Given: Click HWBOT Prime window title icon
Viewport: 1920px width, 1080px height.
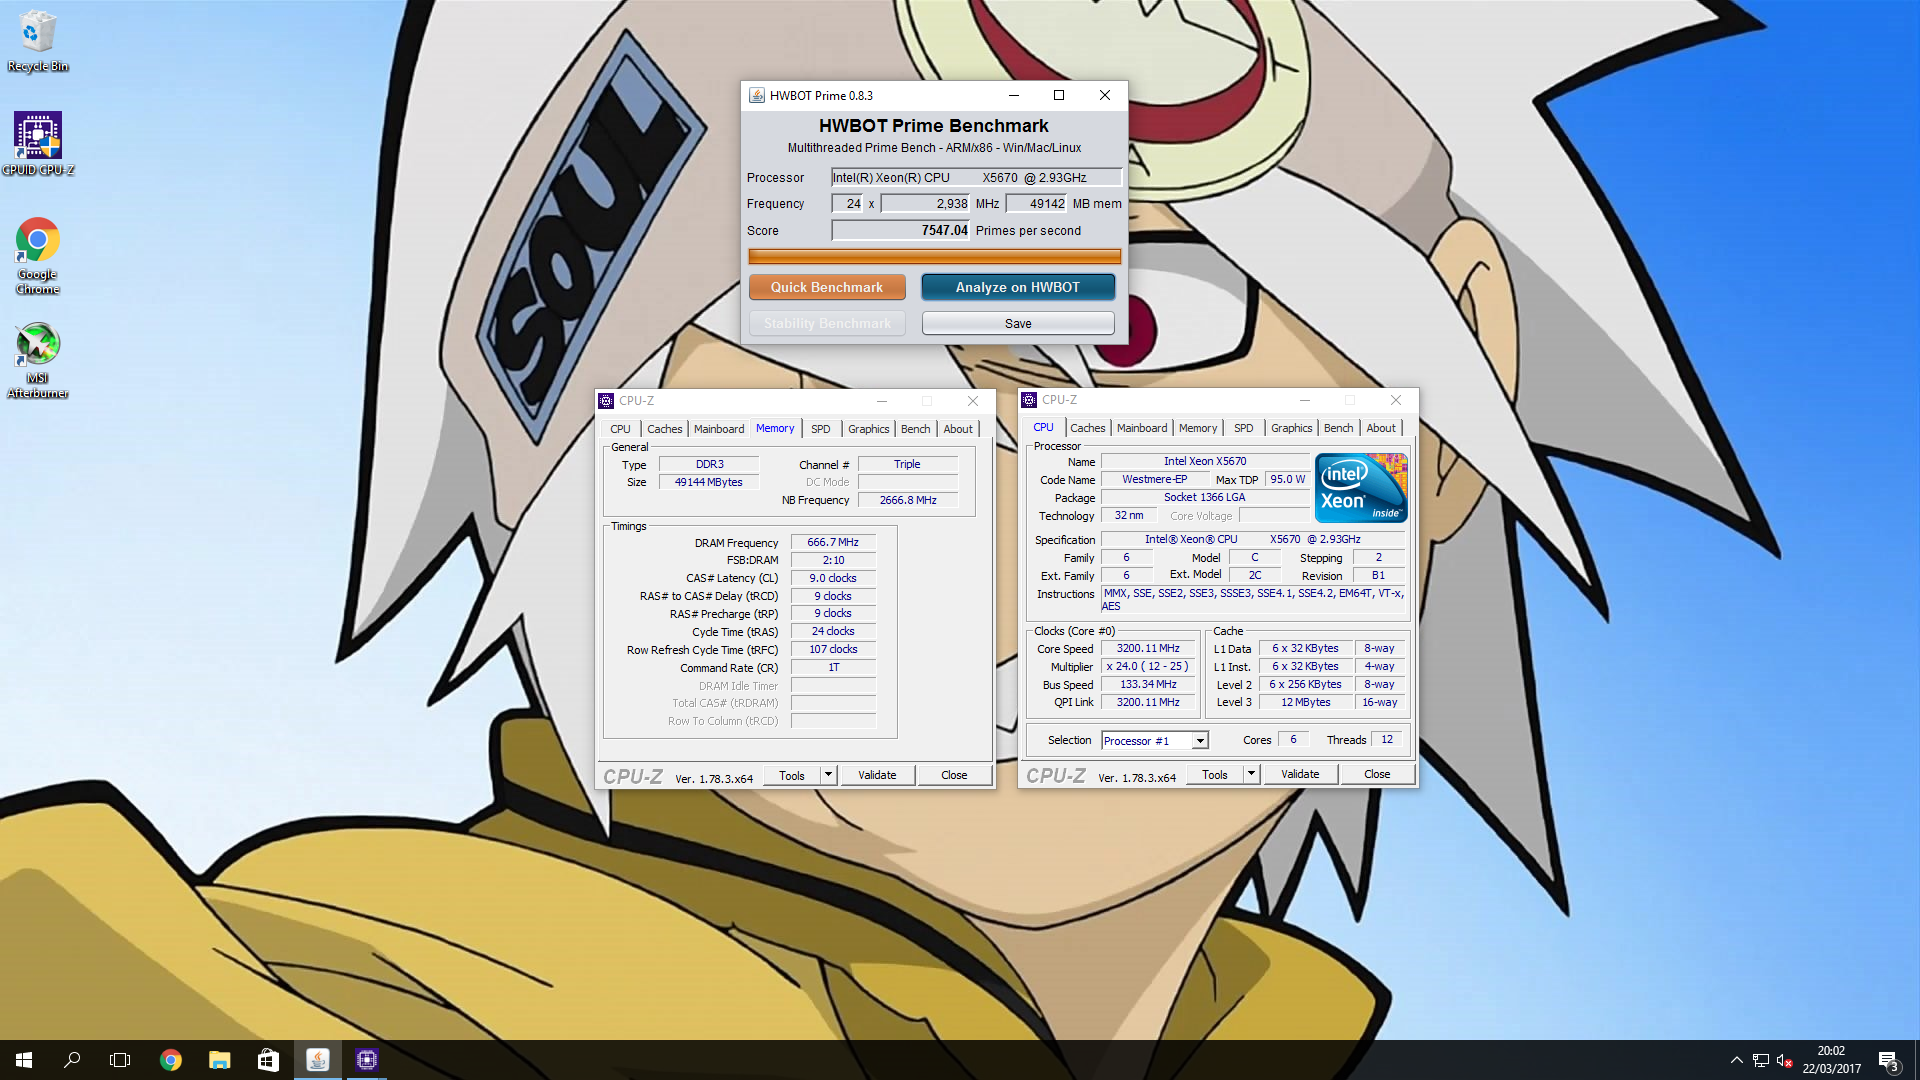Looking at the screenshot, I should coord(757,95).
